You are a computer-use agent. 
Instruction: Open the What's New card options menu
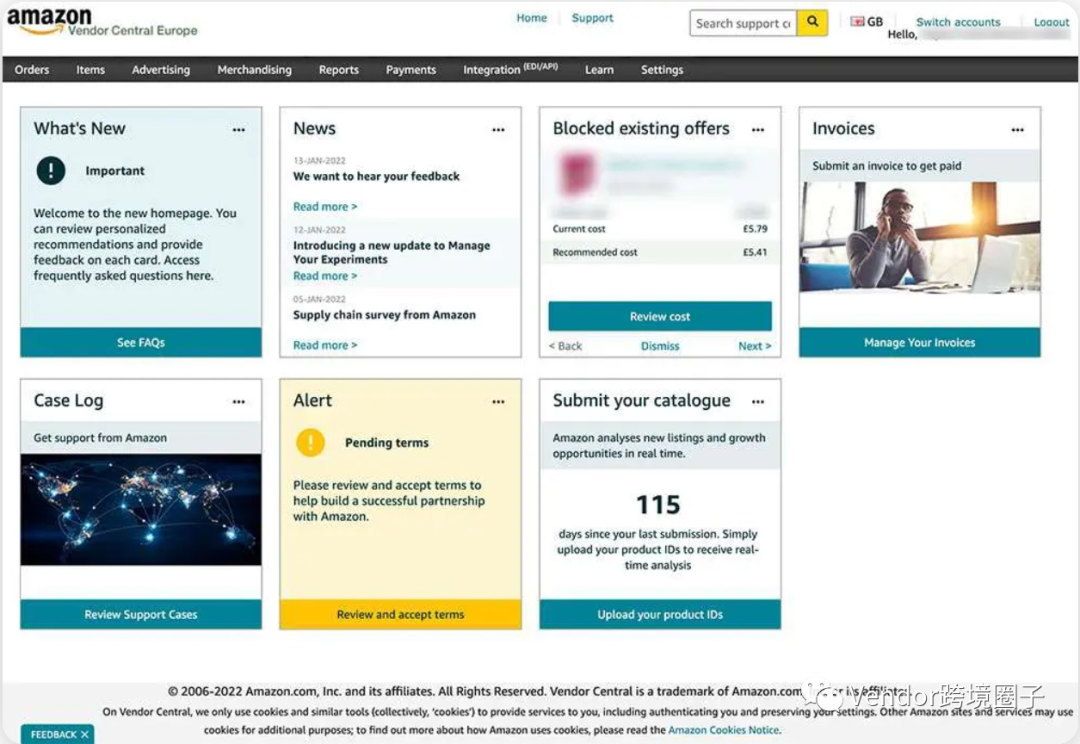(238, 130)
